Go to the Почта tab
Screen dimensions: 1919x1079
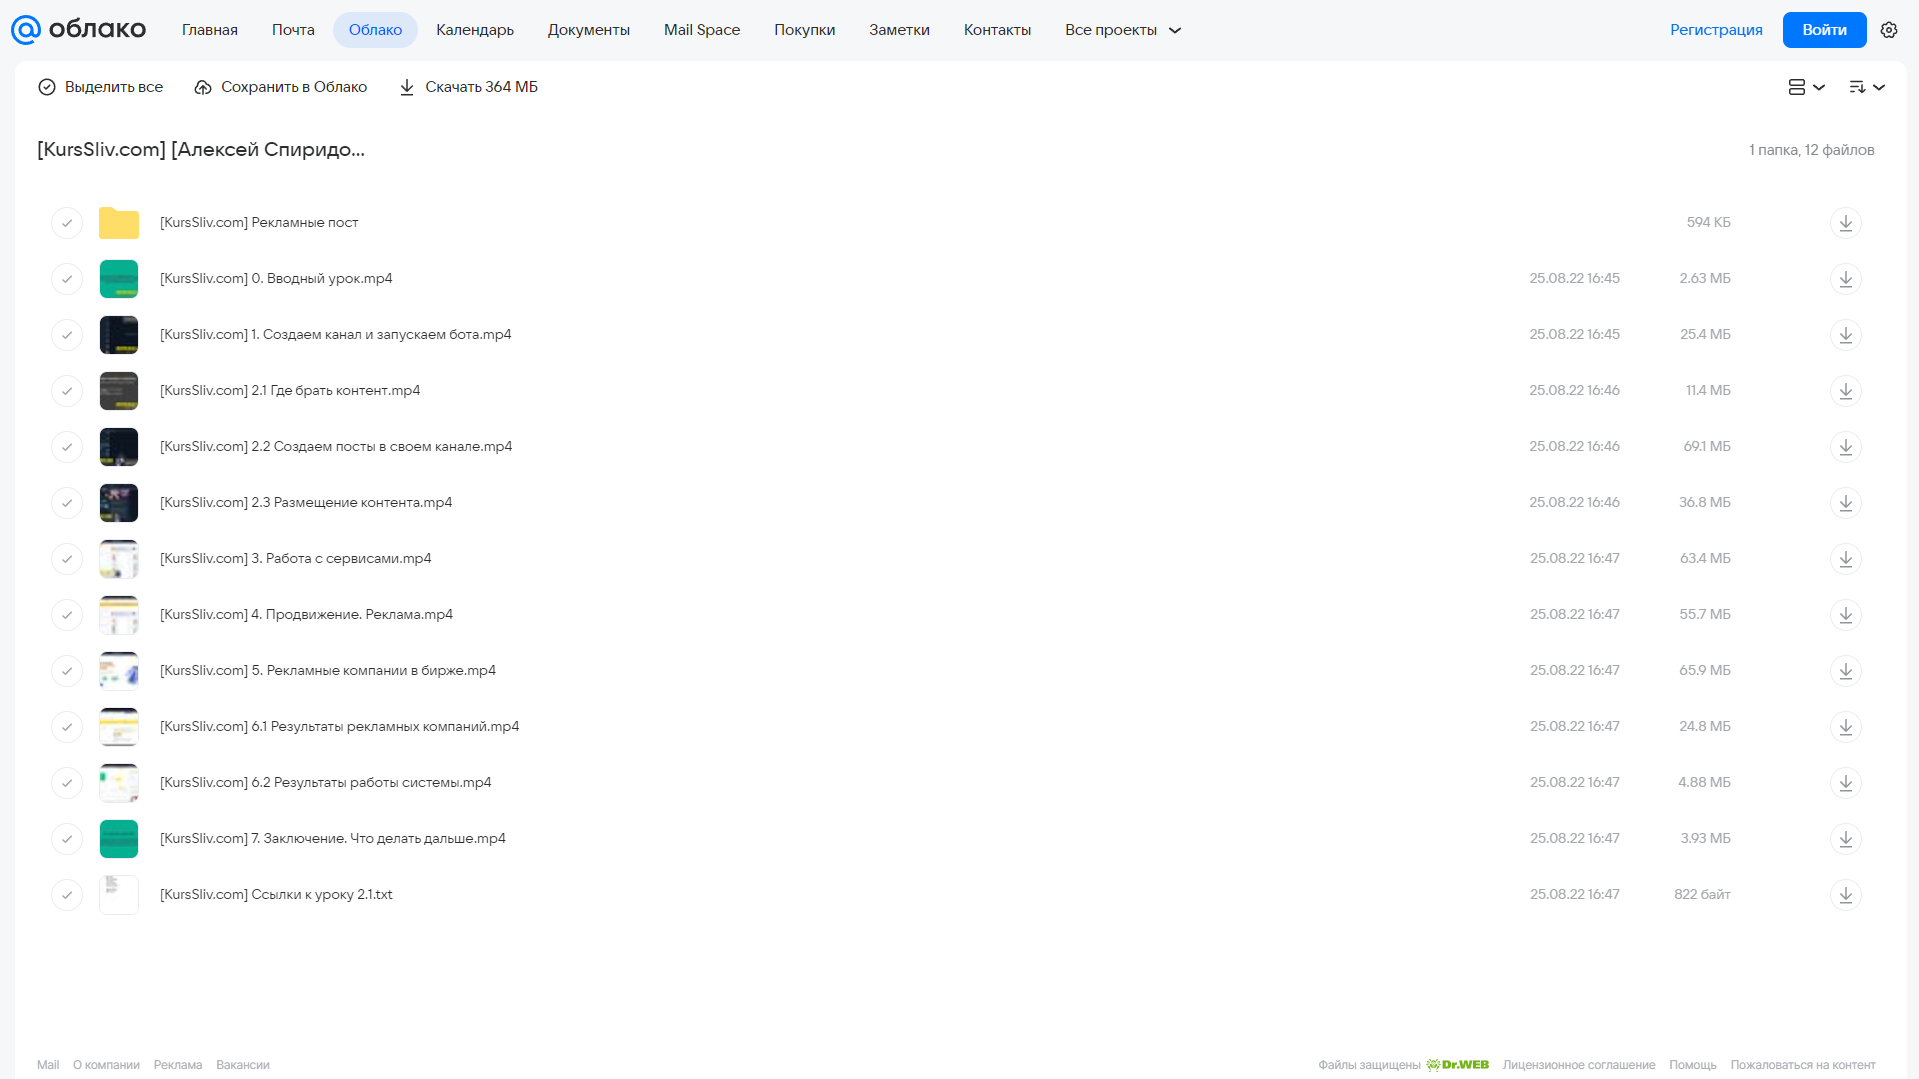click(293, 30)
